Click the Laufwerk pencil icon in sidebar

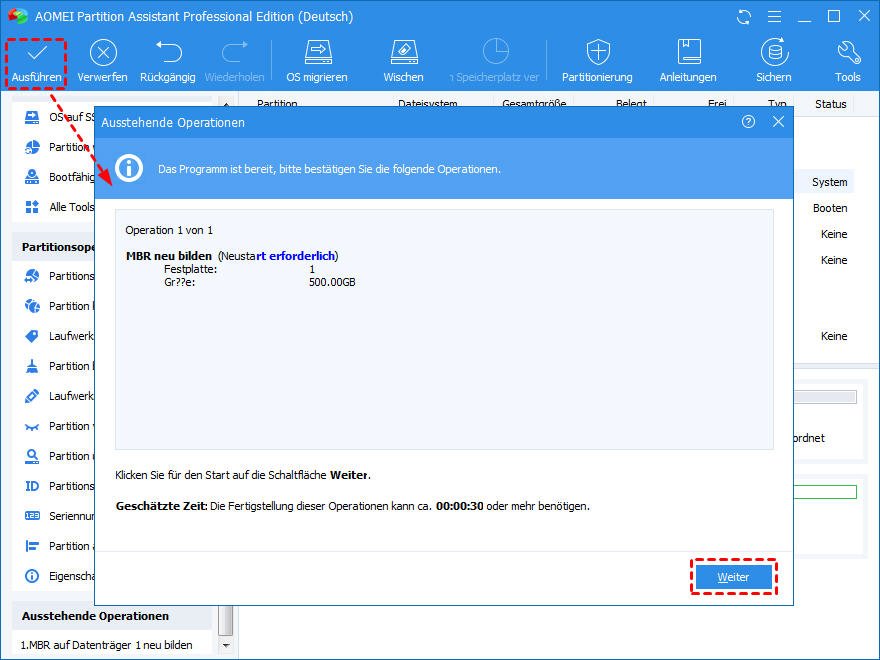pyautogui.click(x=32, y=396)
